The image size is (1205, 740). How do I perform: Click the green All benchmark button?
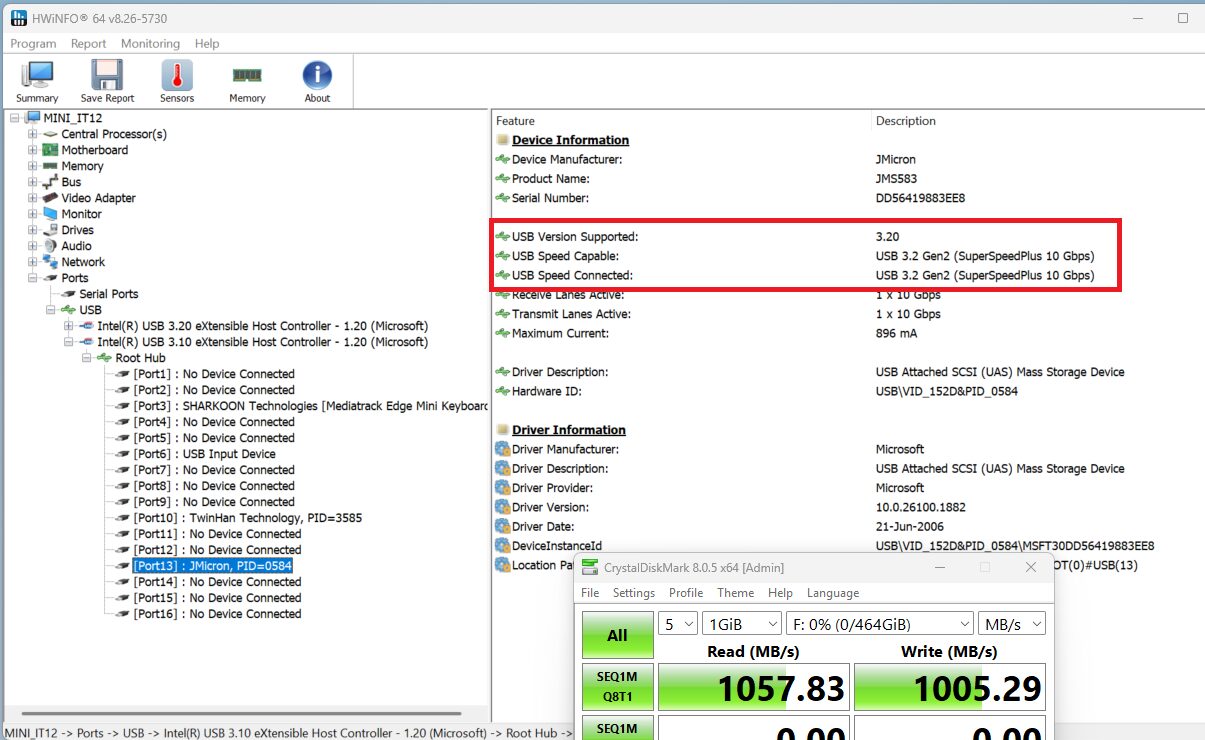coord(617,635)
